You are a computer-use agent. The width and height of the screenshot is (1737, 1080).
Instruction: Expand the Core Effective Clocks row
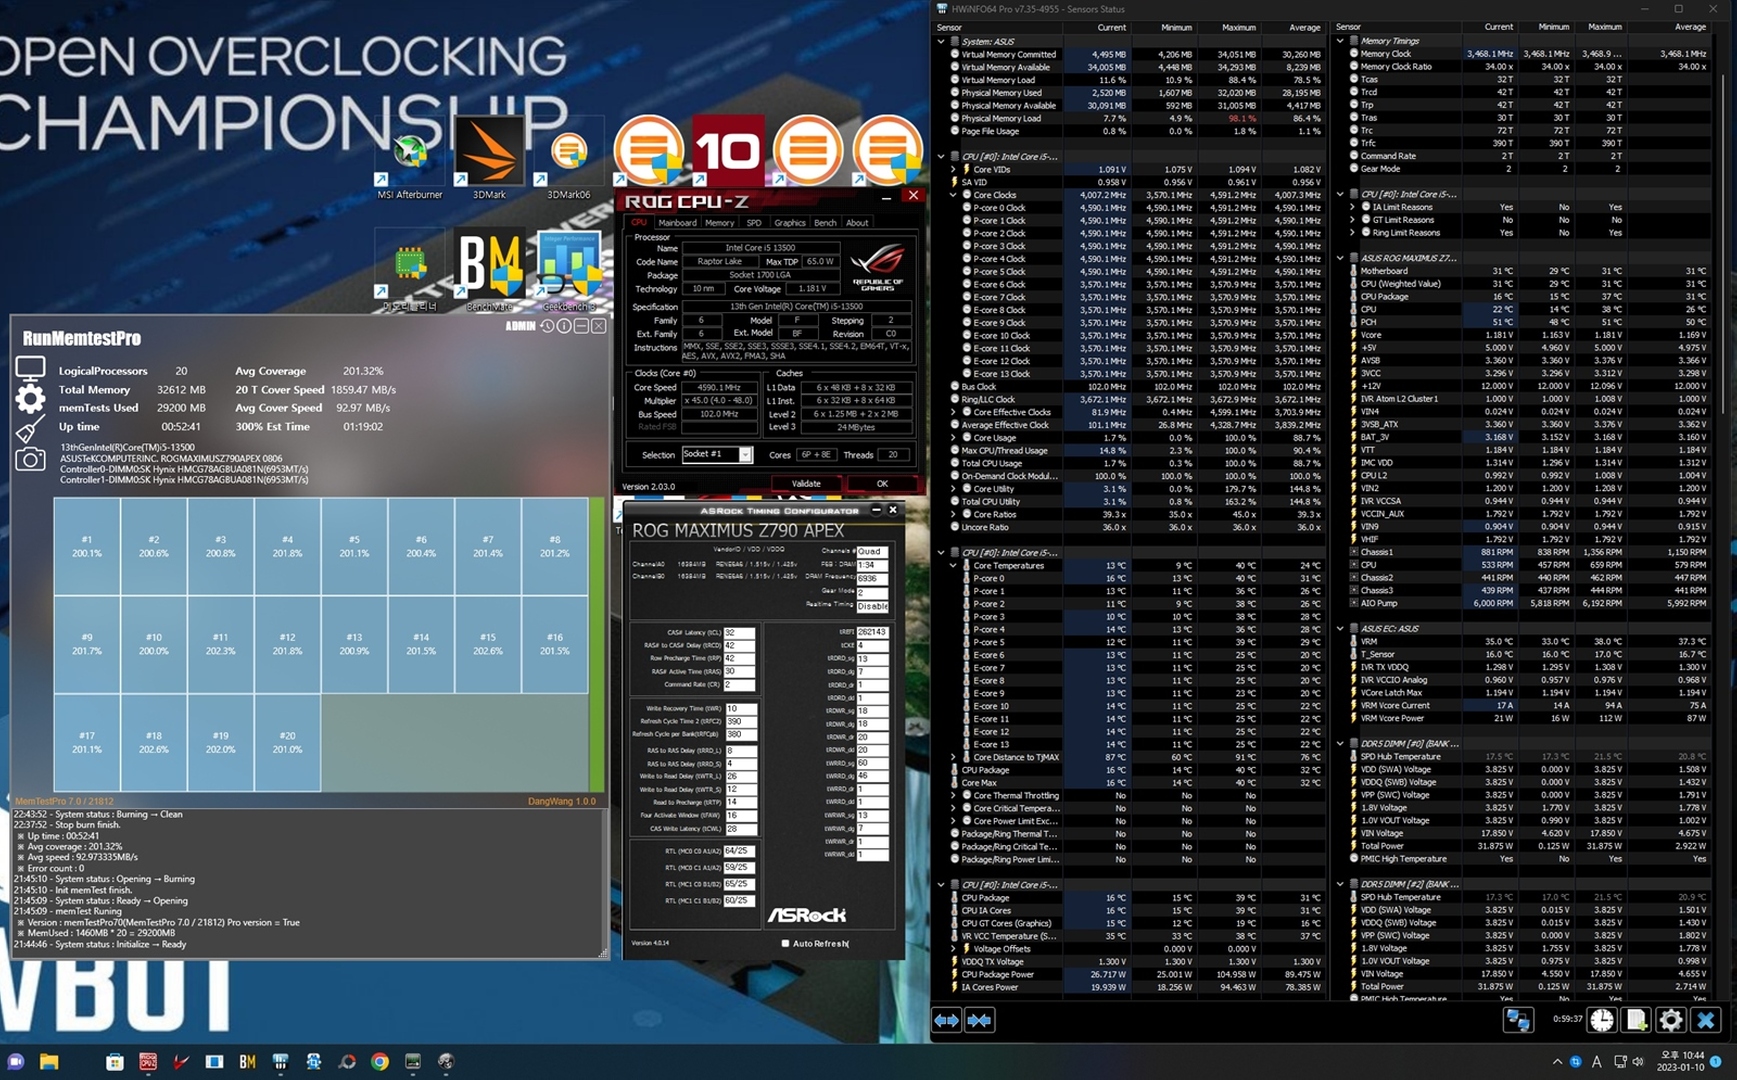click(953, 412)
